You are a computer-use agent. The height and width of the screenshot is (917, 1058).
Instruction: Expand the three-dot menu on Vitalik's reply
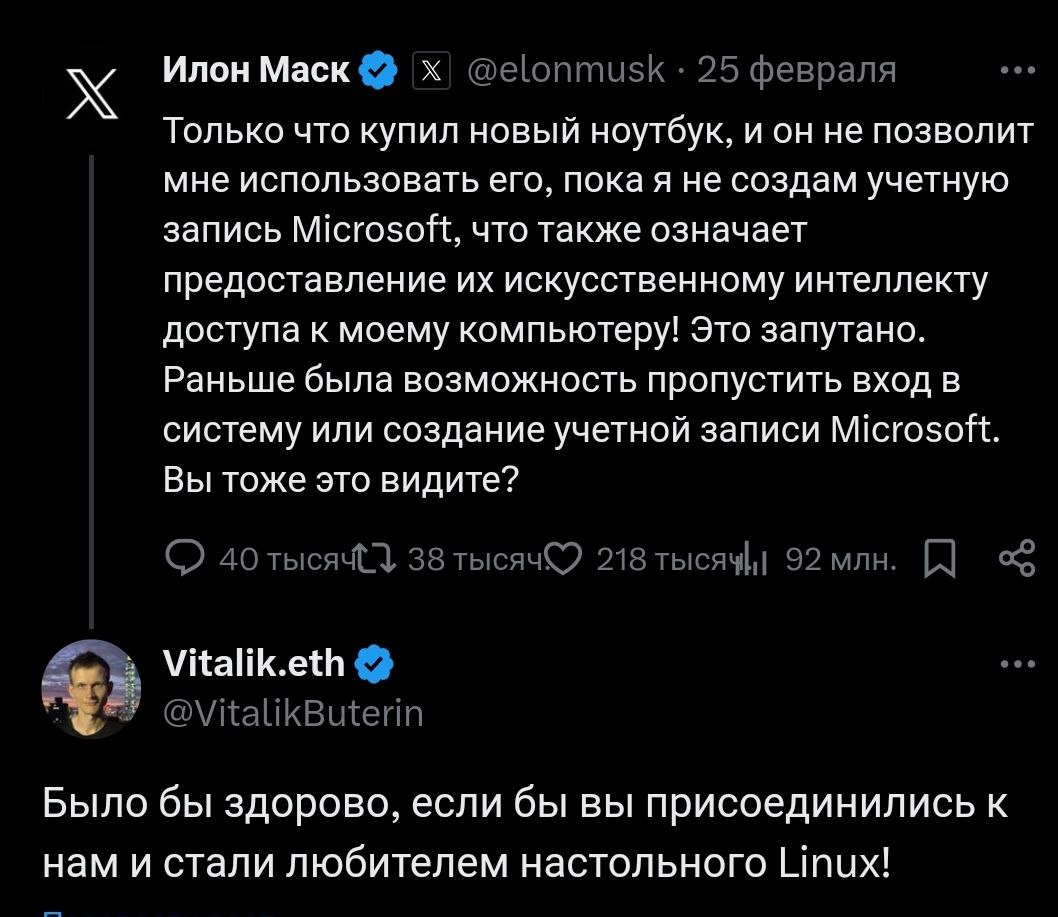pyautogui.click(x=1017, y=663)
